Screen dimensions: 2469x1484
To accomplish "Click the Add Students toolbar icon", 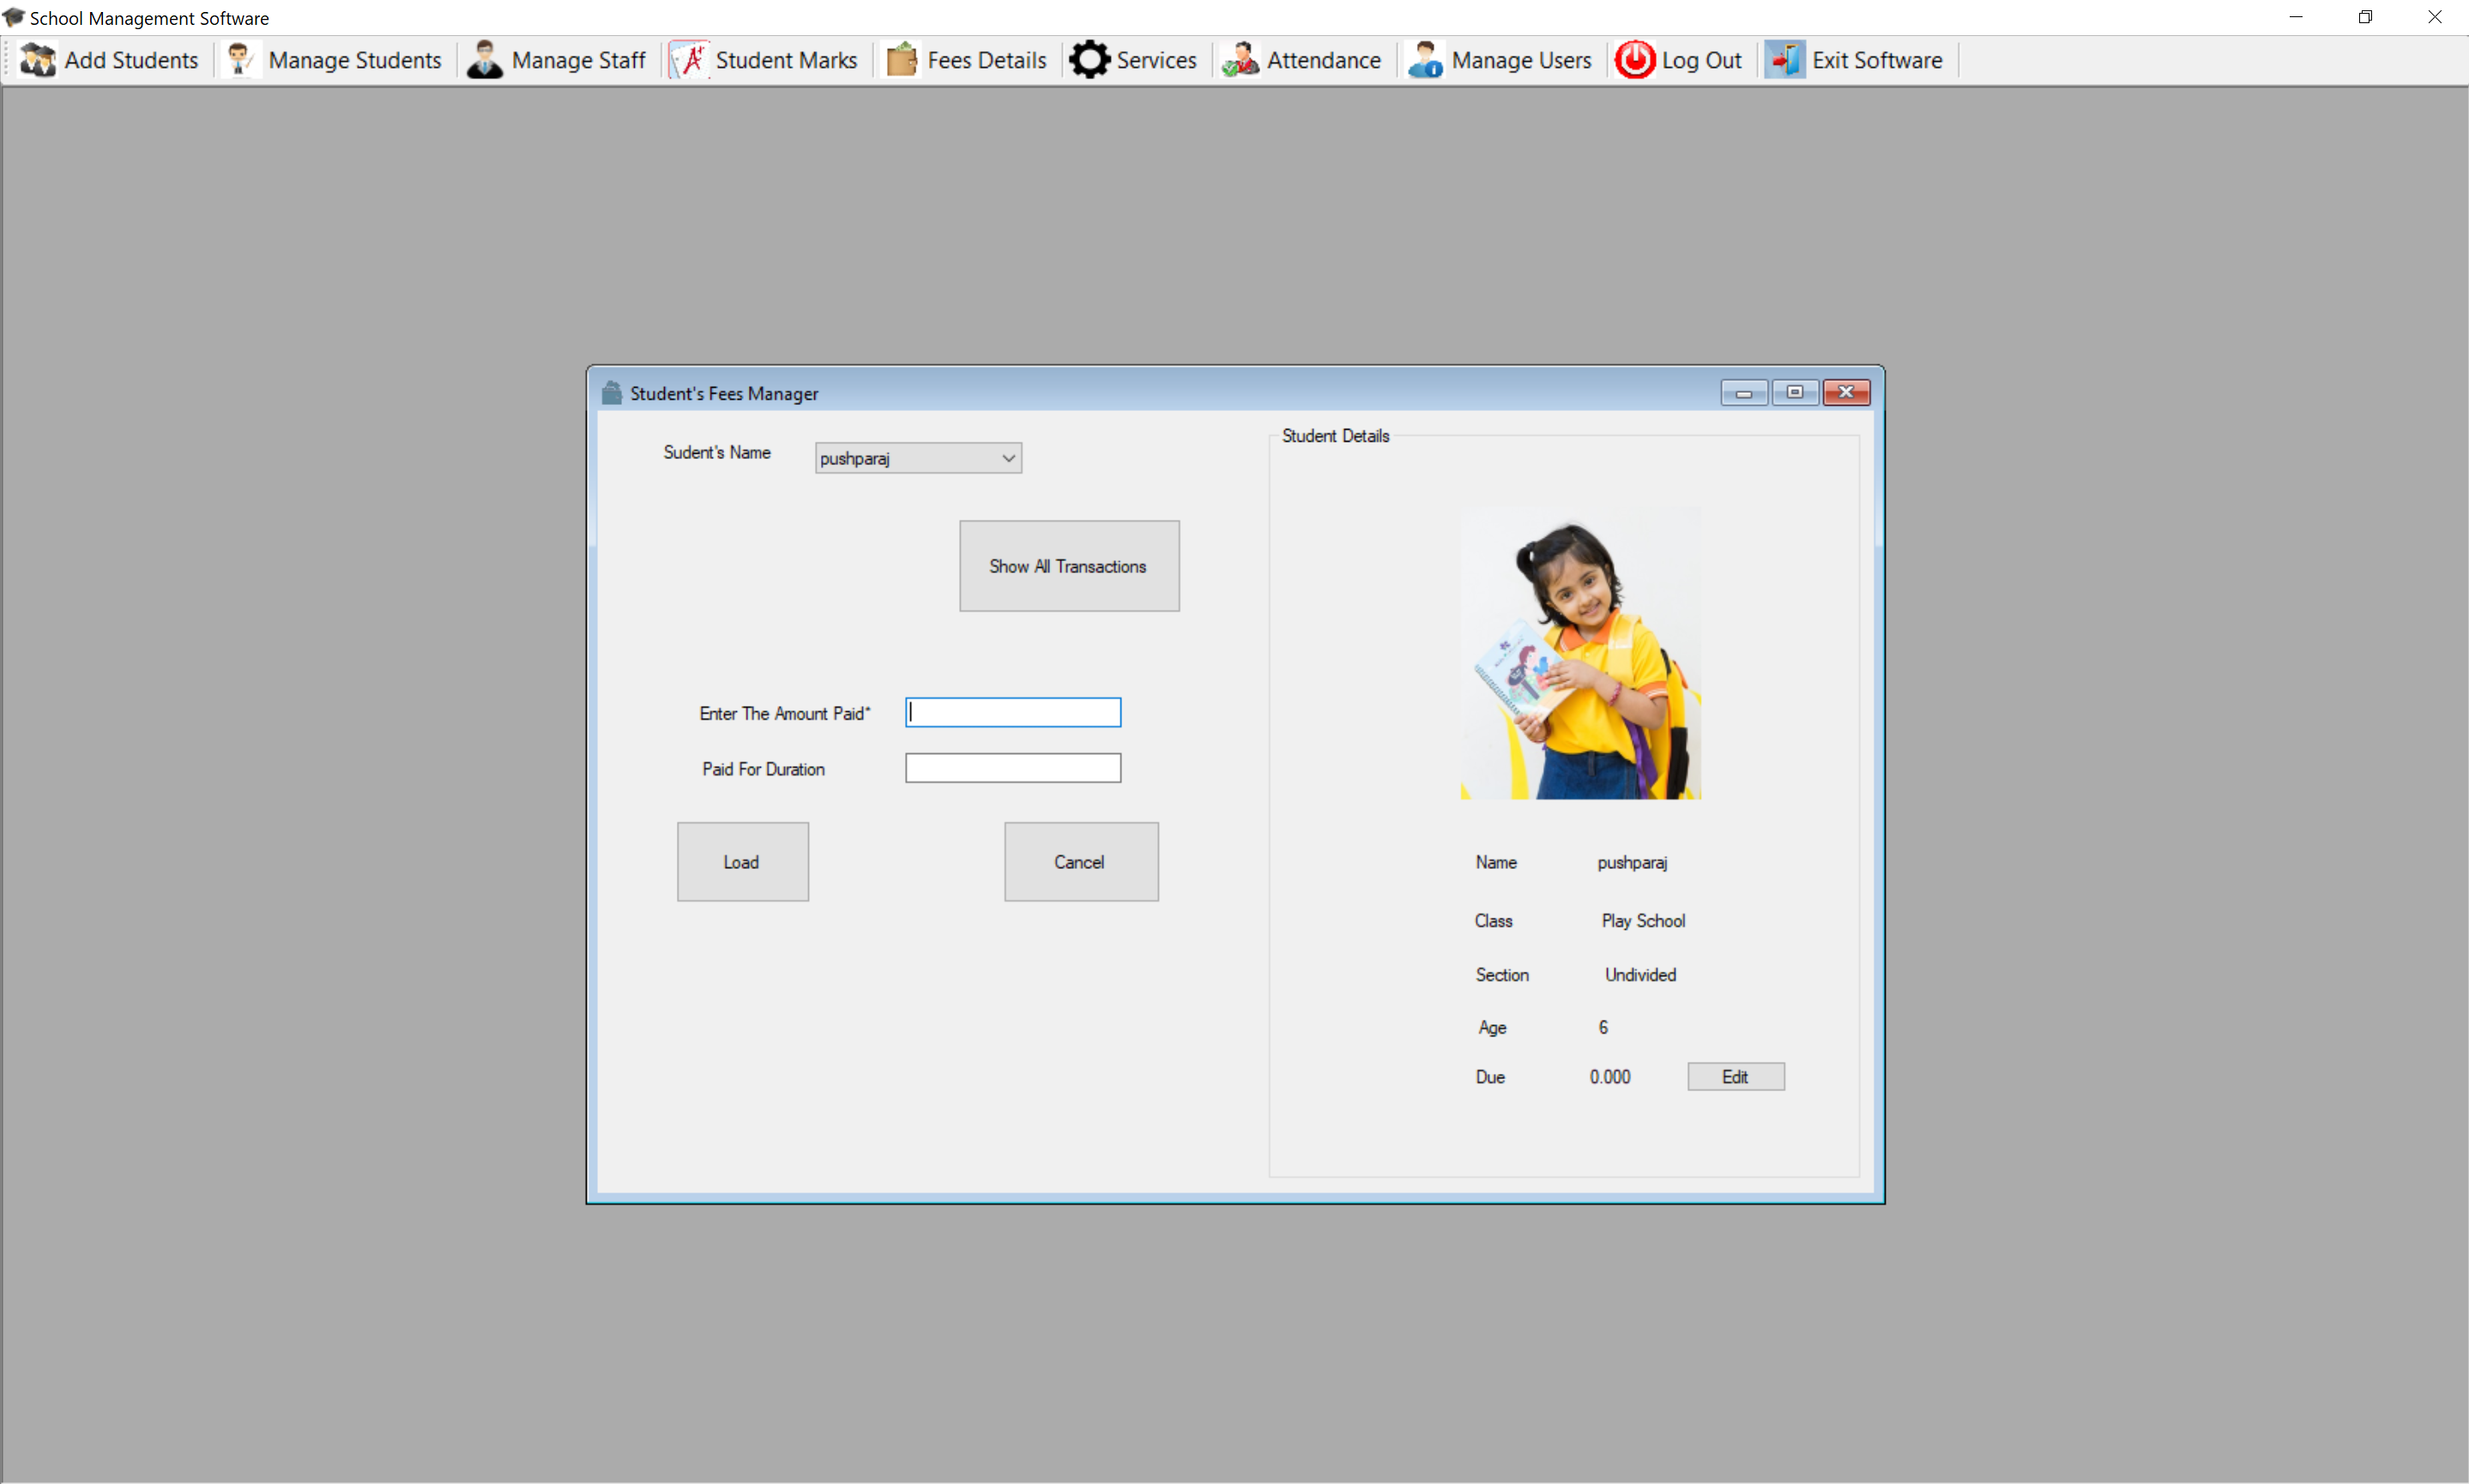I will [x=38, y=60].
